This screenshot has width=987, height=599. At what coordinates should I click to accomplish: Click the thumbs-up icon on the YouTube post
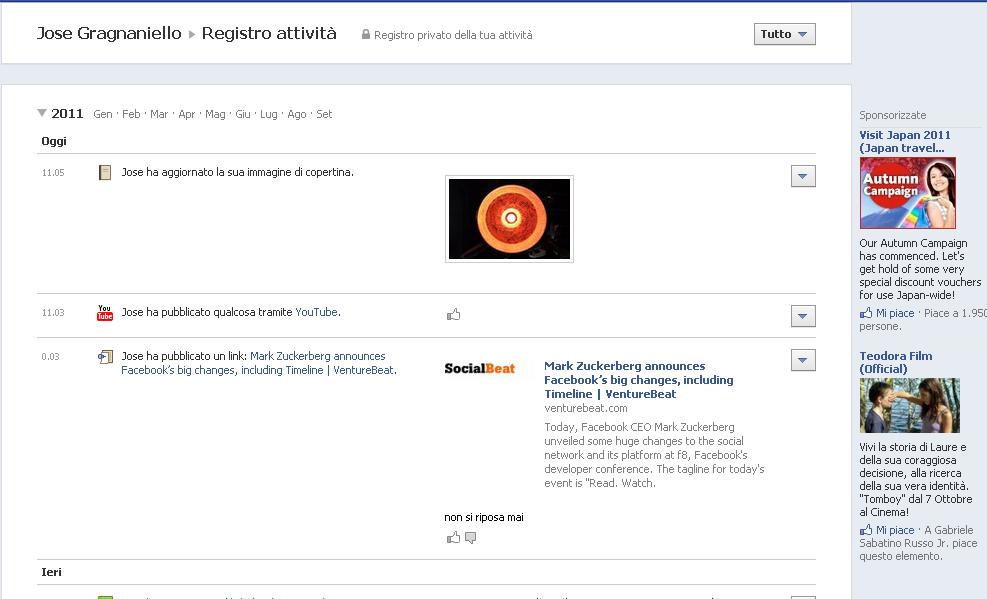coord(454,314)
